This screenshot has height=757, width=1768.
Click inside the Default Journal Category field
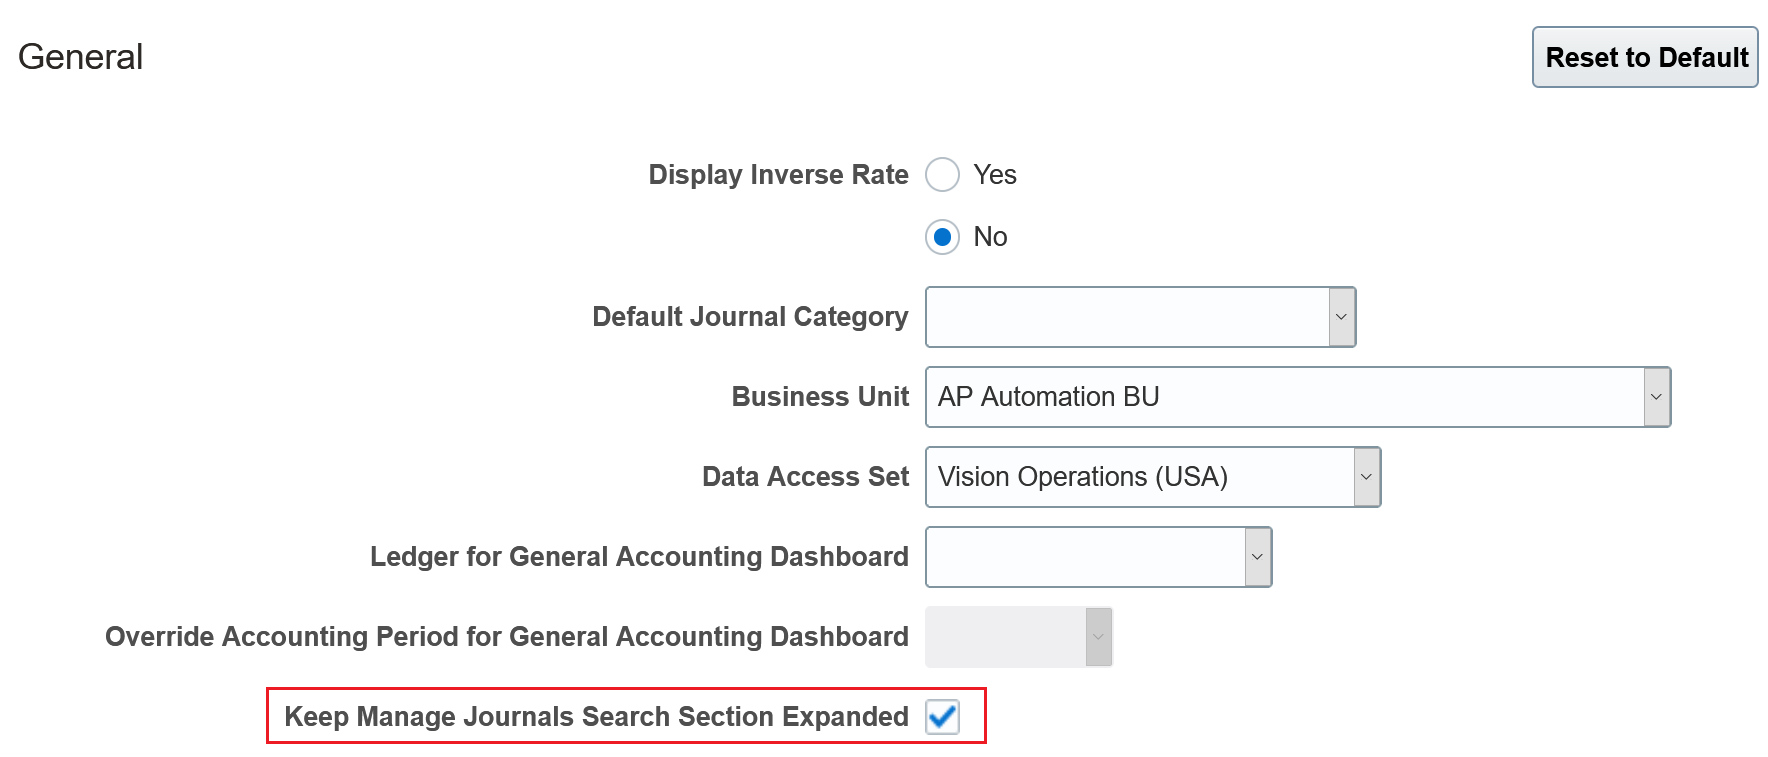click(x=1127, y=317)
